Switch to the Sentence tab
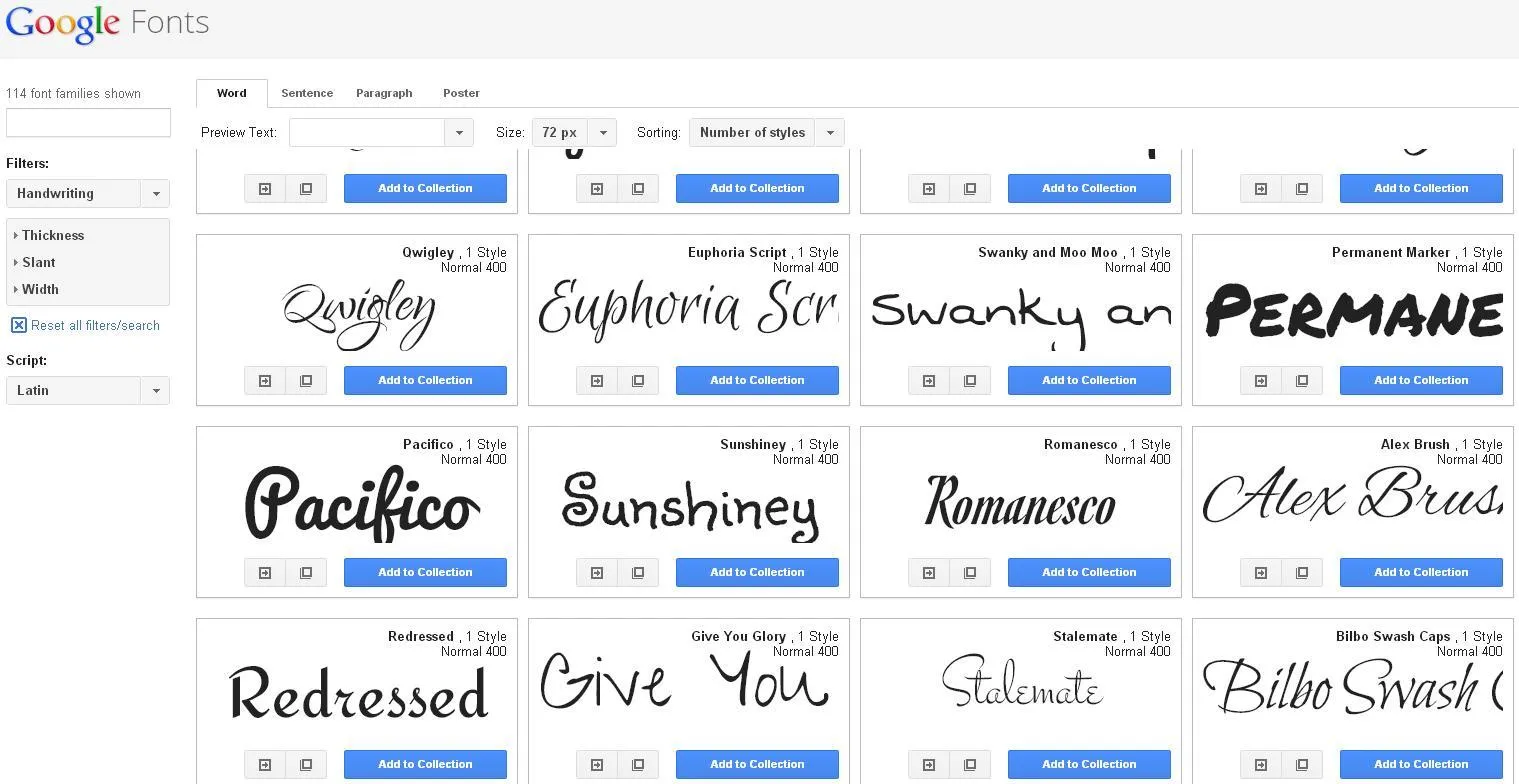 click(x=307, y=93)
